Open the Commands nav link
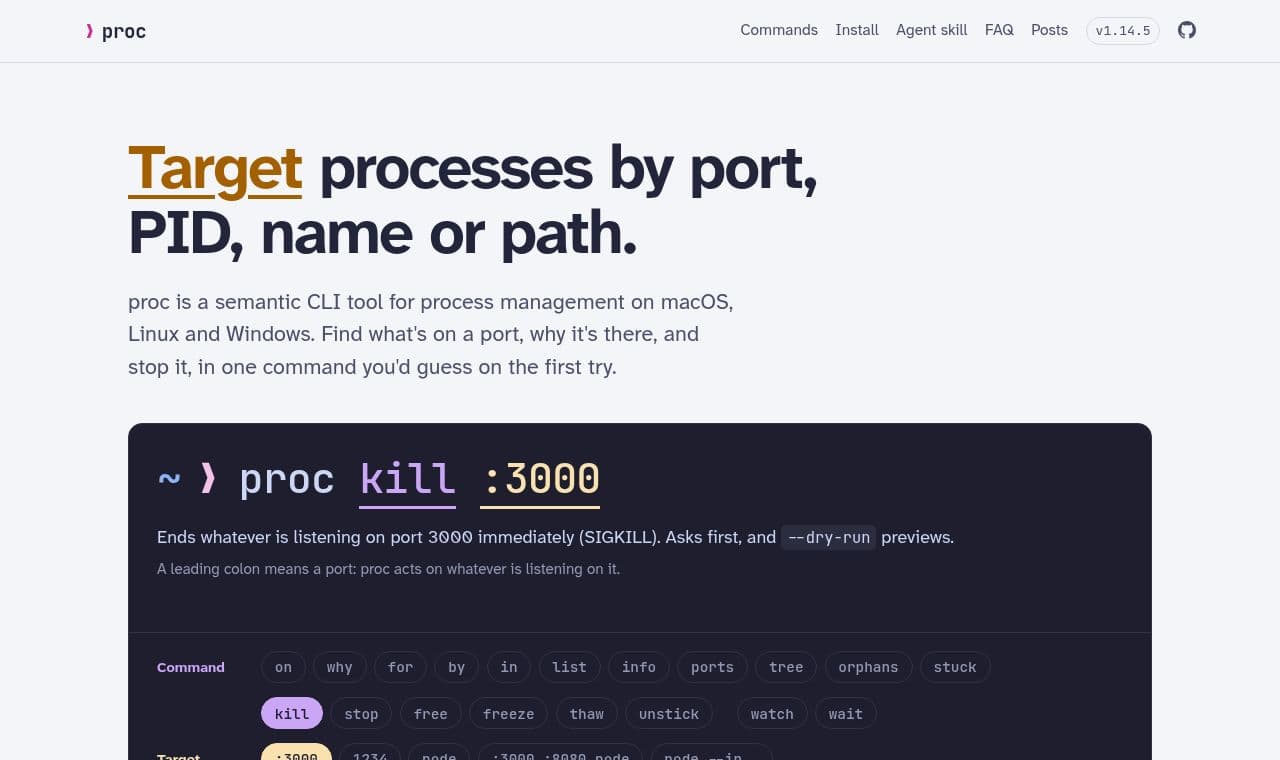 tap(779, 30)
